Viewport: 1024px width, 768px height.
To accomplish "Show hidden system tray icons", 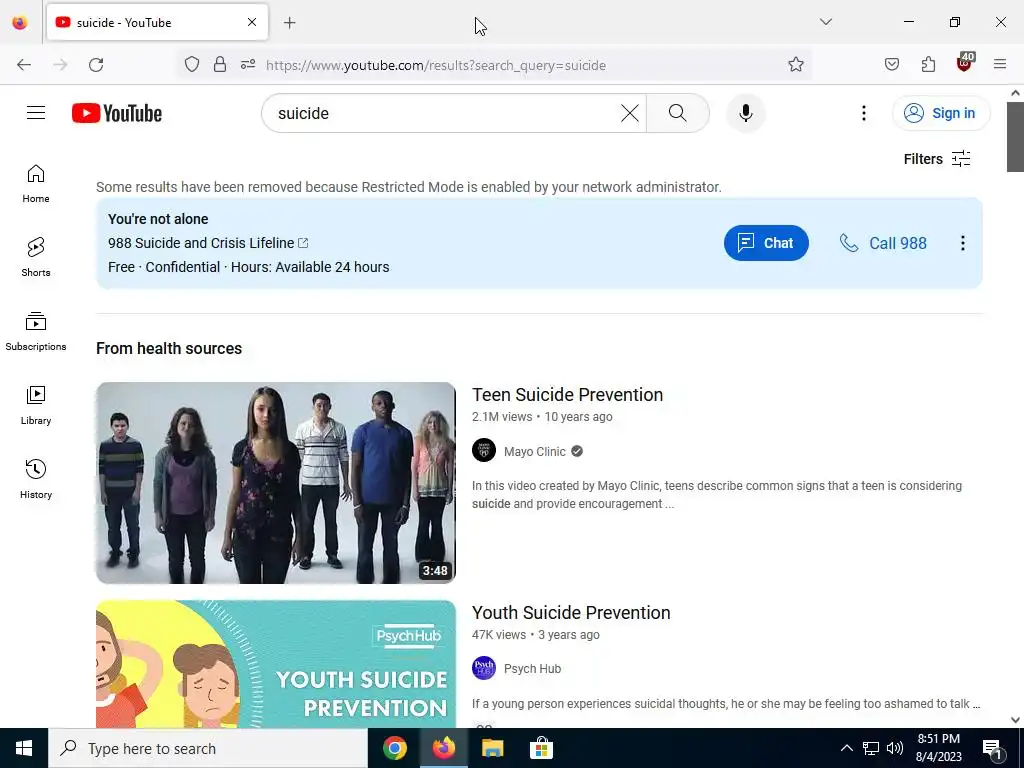I will pyautogui.click(x=846, y=748).
